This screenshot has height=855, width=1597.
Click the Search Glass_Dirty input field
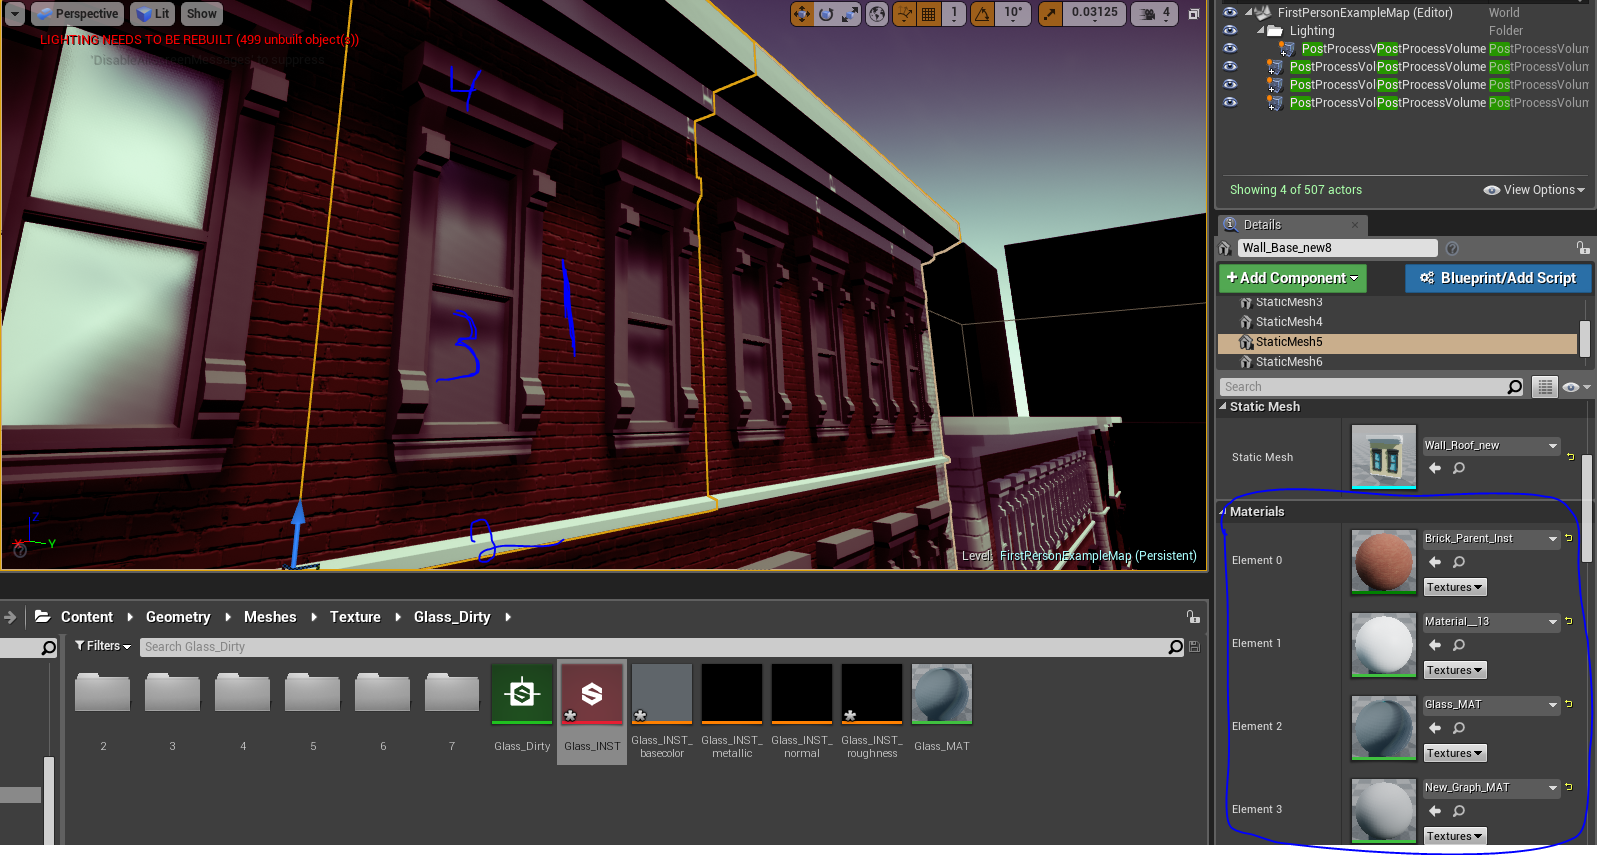[x=650, y=647]
